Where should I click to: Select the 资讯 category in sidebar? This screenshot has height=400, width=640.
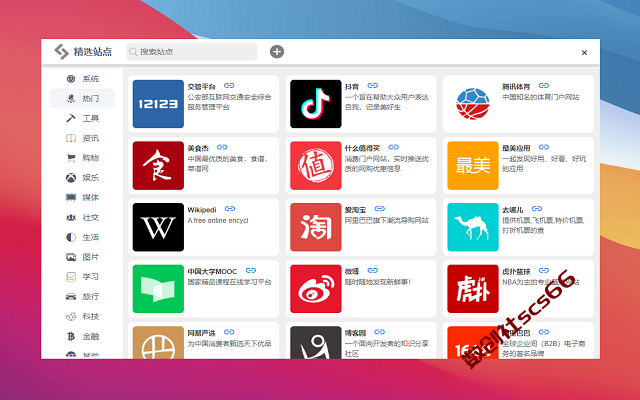82,138
